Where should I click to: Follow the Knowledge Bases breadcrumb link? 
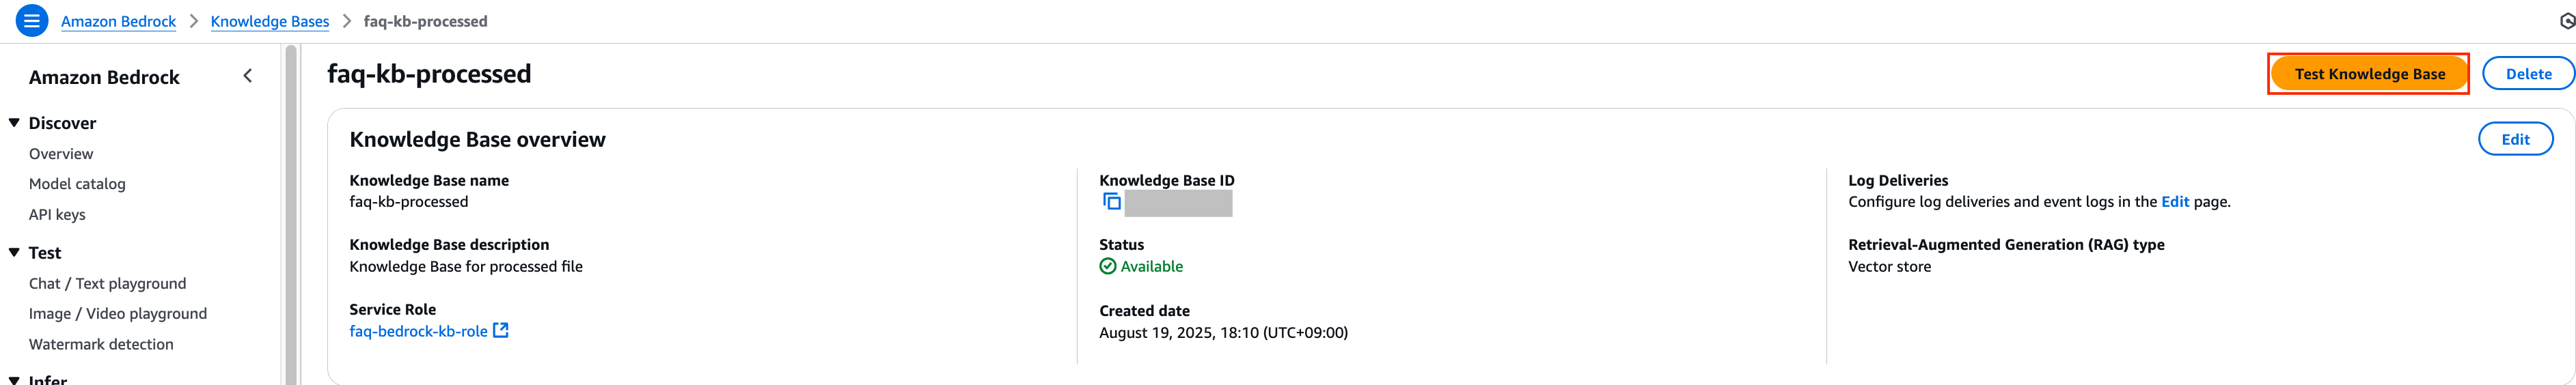269,21
